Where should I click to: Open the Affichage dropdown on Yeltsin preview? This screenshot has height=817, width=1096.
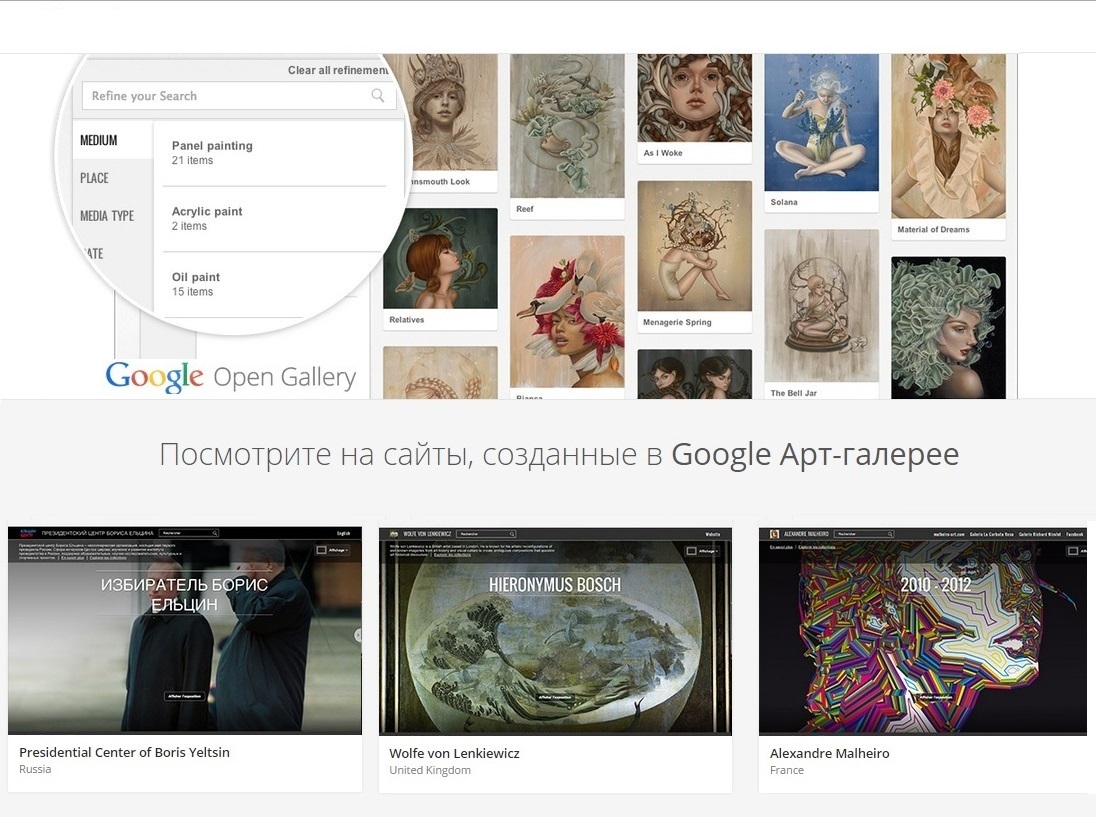click(x=333, y=550)
